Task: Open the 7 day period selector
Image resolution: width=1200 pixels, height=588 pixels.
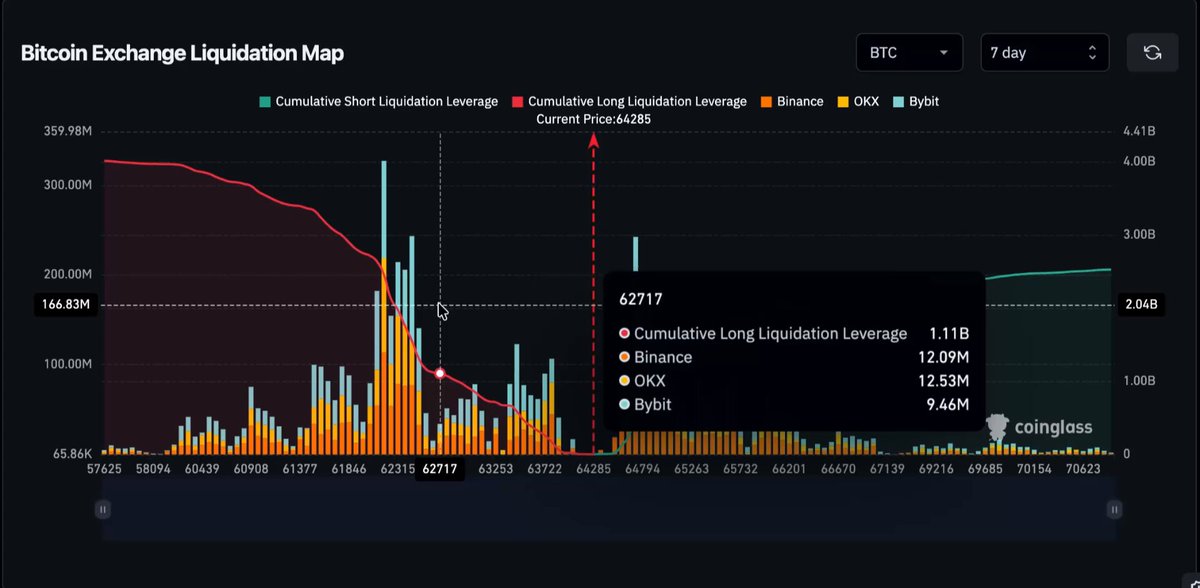Action: [x=1044, y=53]
